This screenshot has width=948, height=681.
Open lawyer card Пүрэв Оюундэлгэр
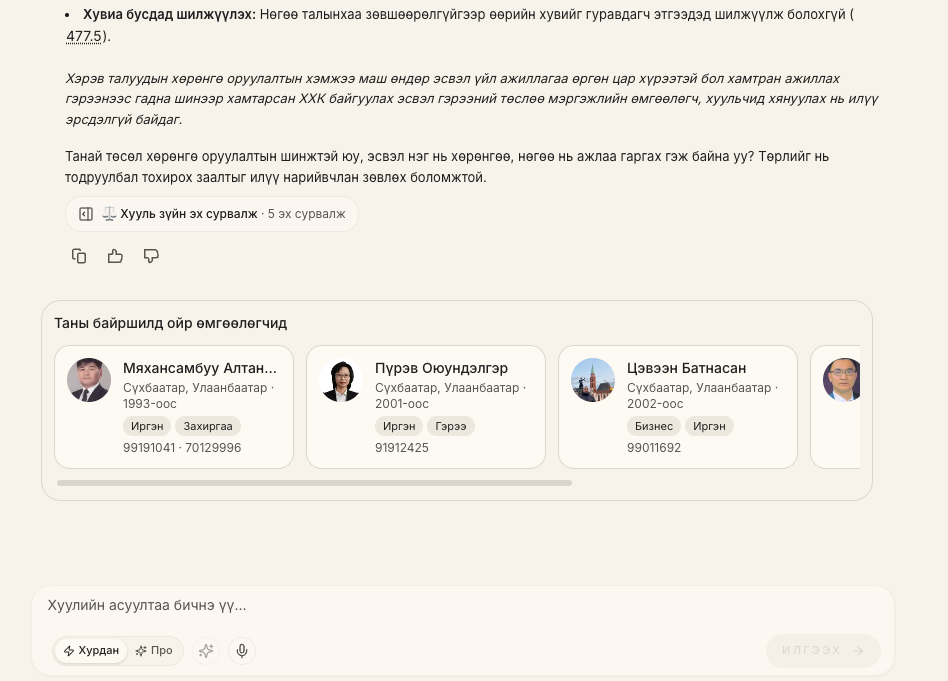point(426,407)
